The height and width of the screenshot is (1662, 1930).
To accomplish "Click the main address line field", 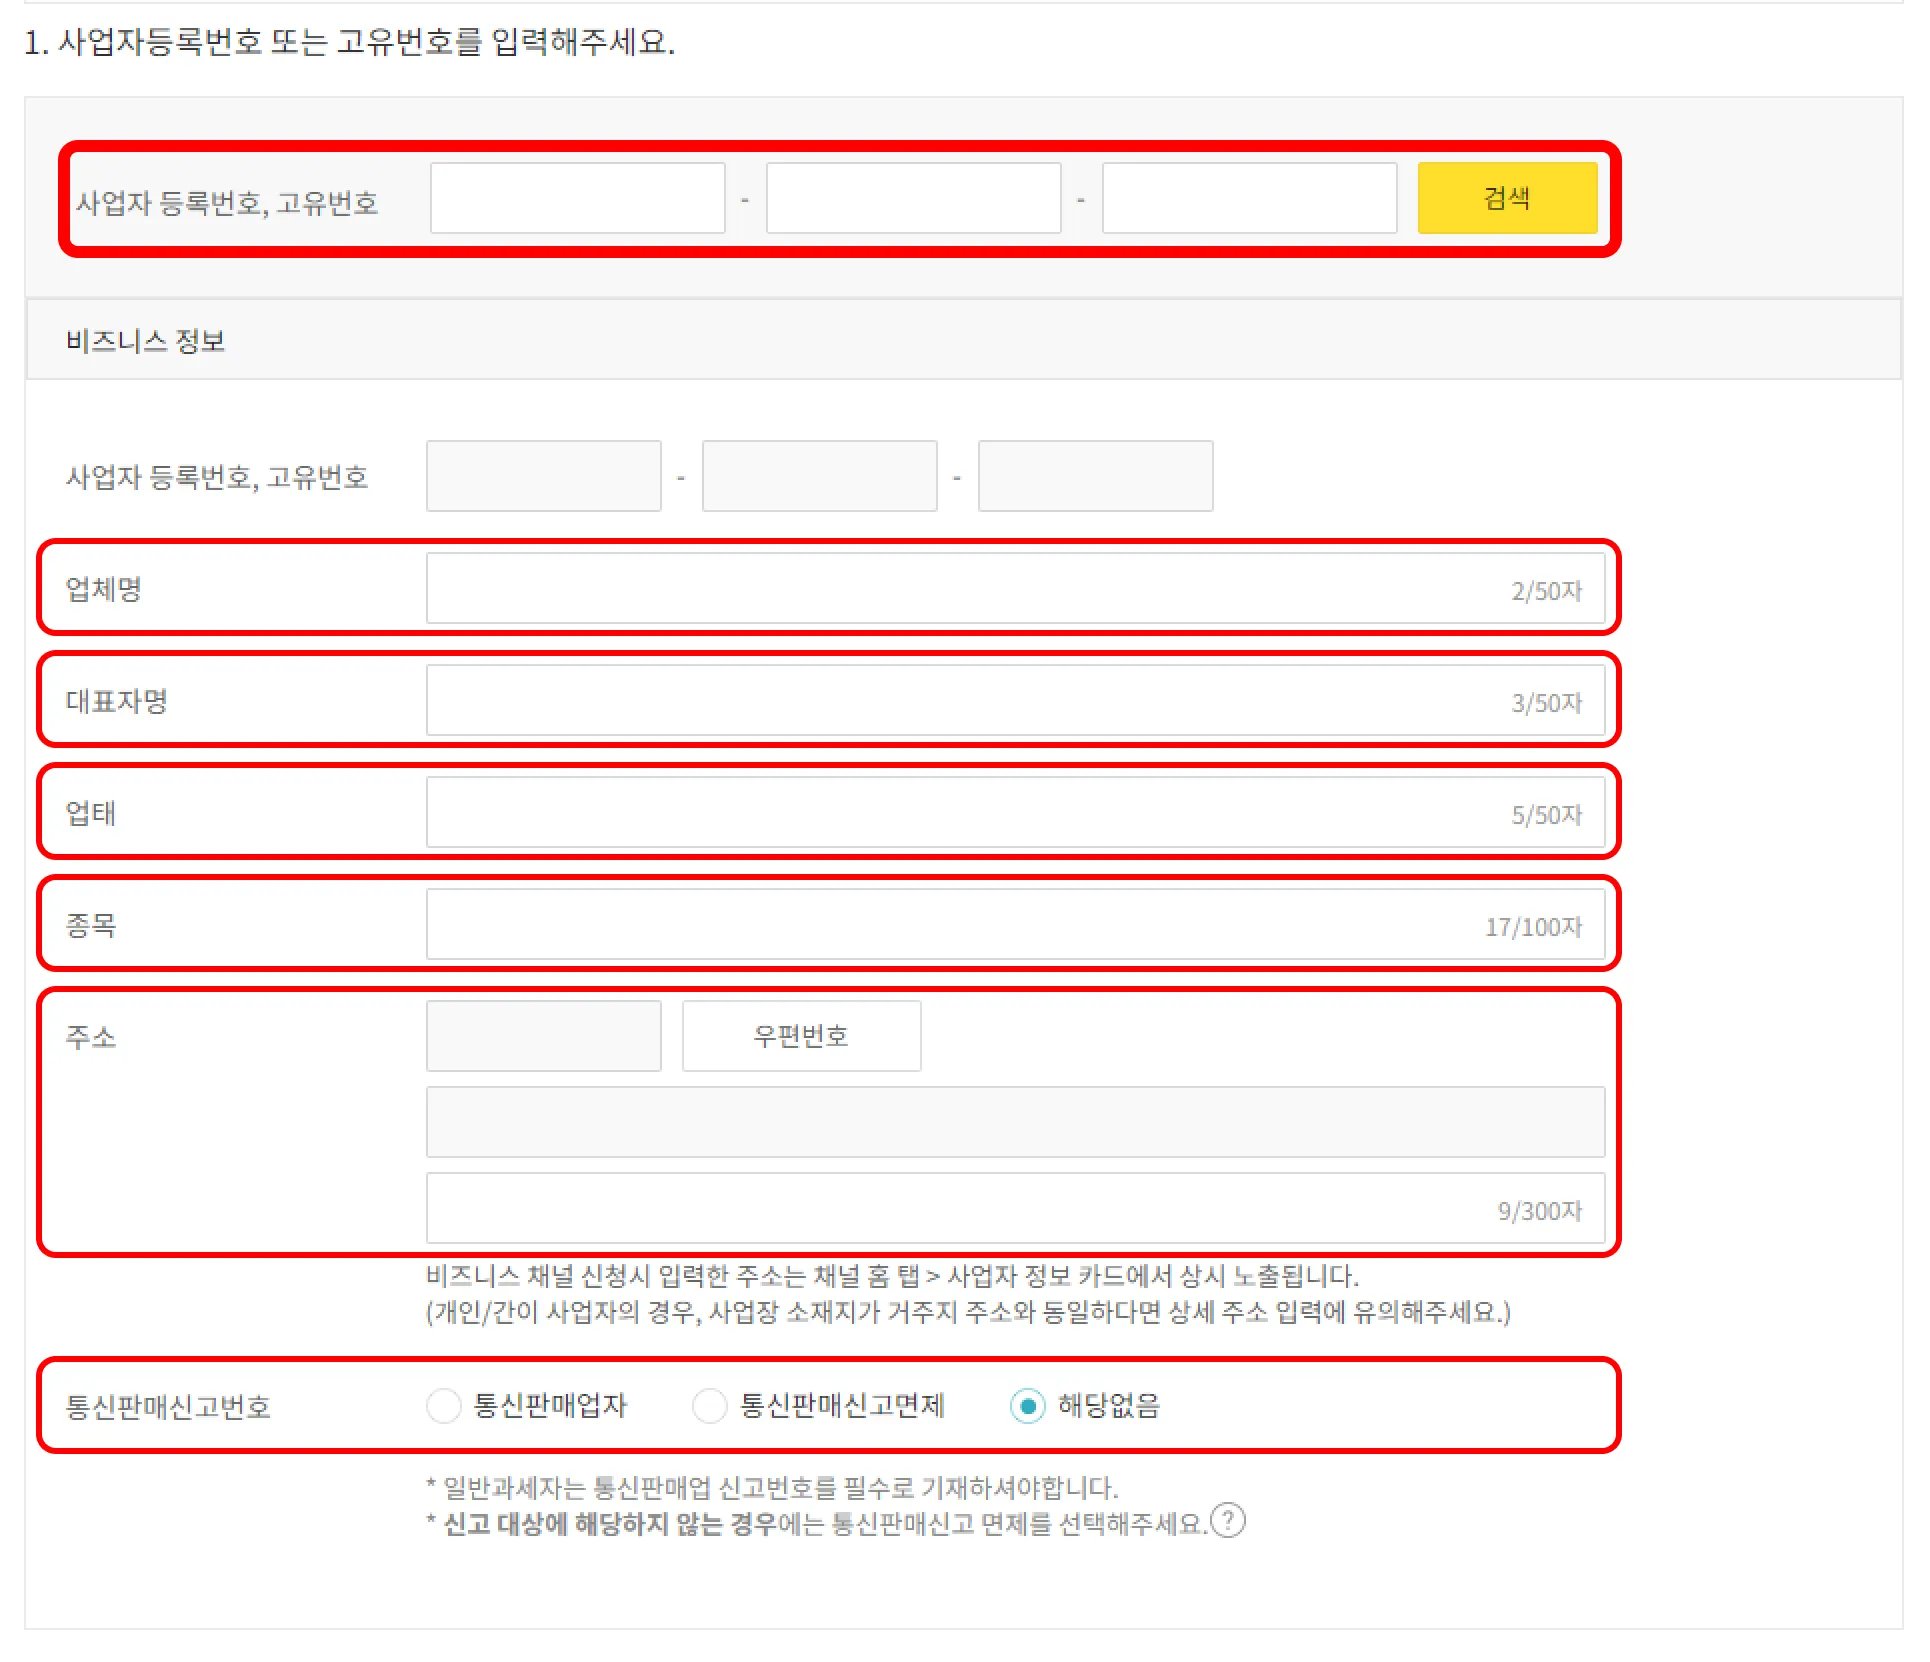I will click(1015, 1122).
